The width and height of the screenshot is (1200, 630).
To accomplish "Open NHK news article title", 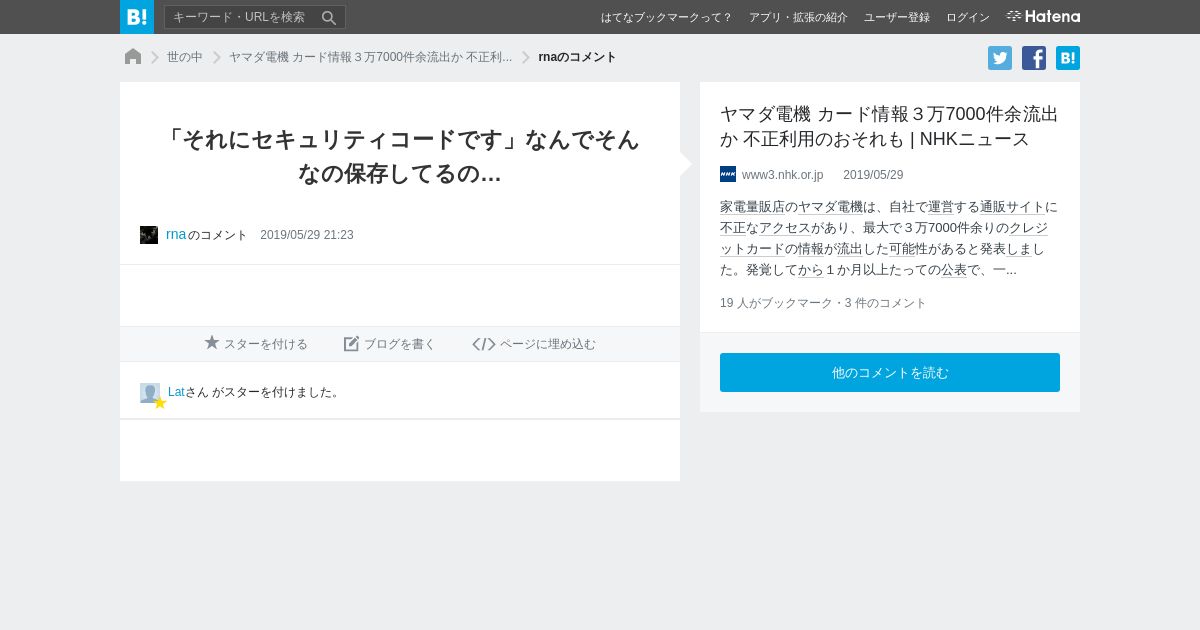I will tap(889, 126).
